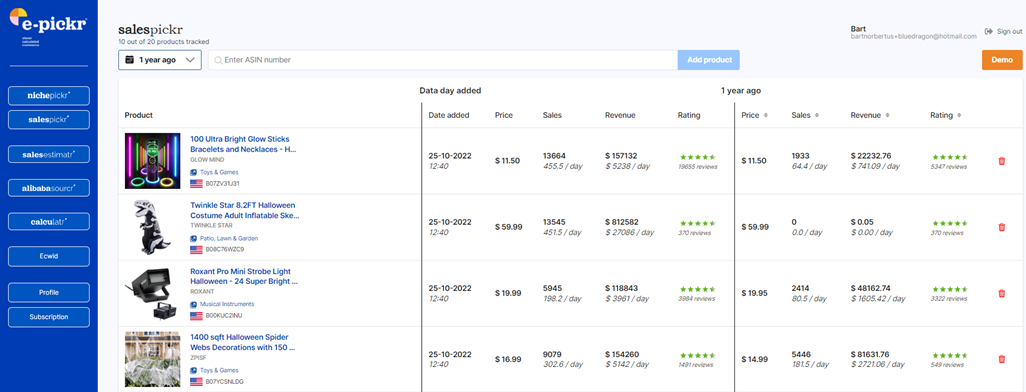Image resolution: width=1026 pixels, height=392 pixels.
Task: Open Roxant Pro Mini Strobe Light link
Action: click(x=244, y=276)
